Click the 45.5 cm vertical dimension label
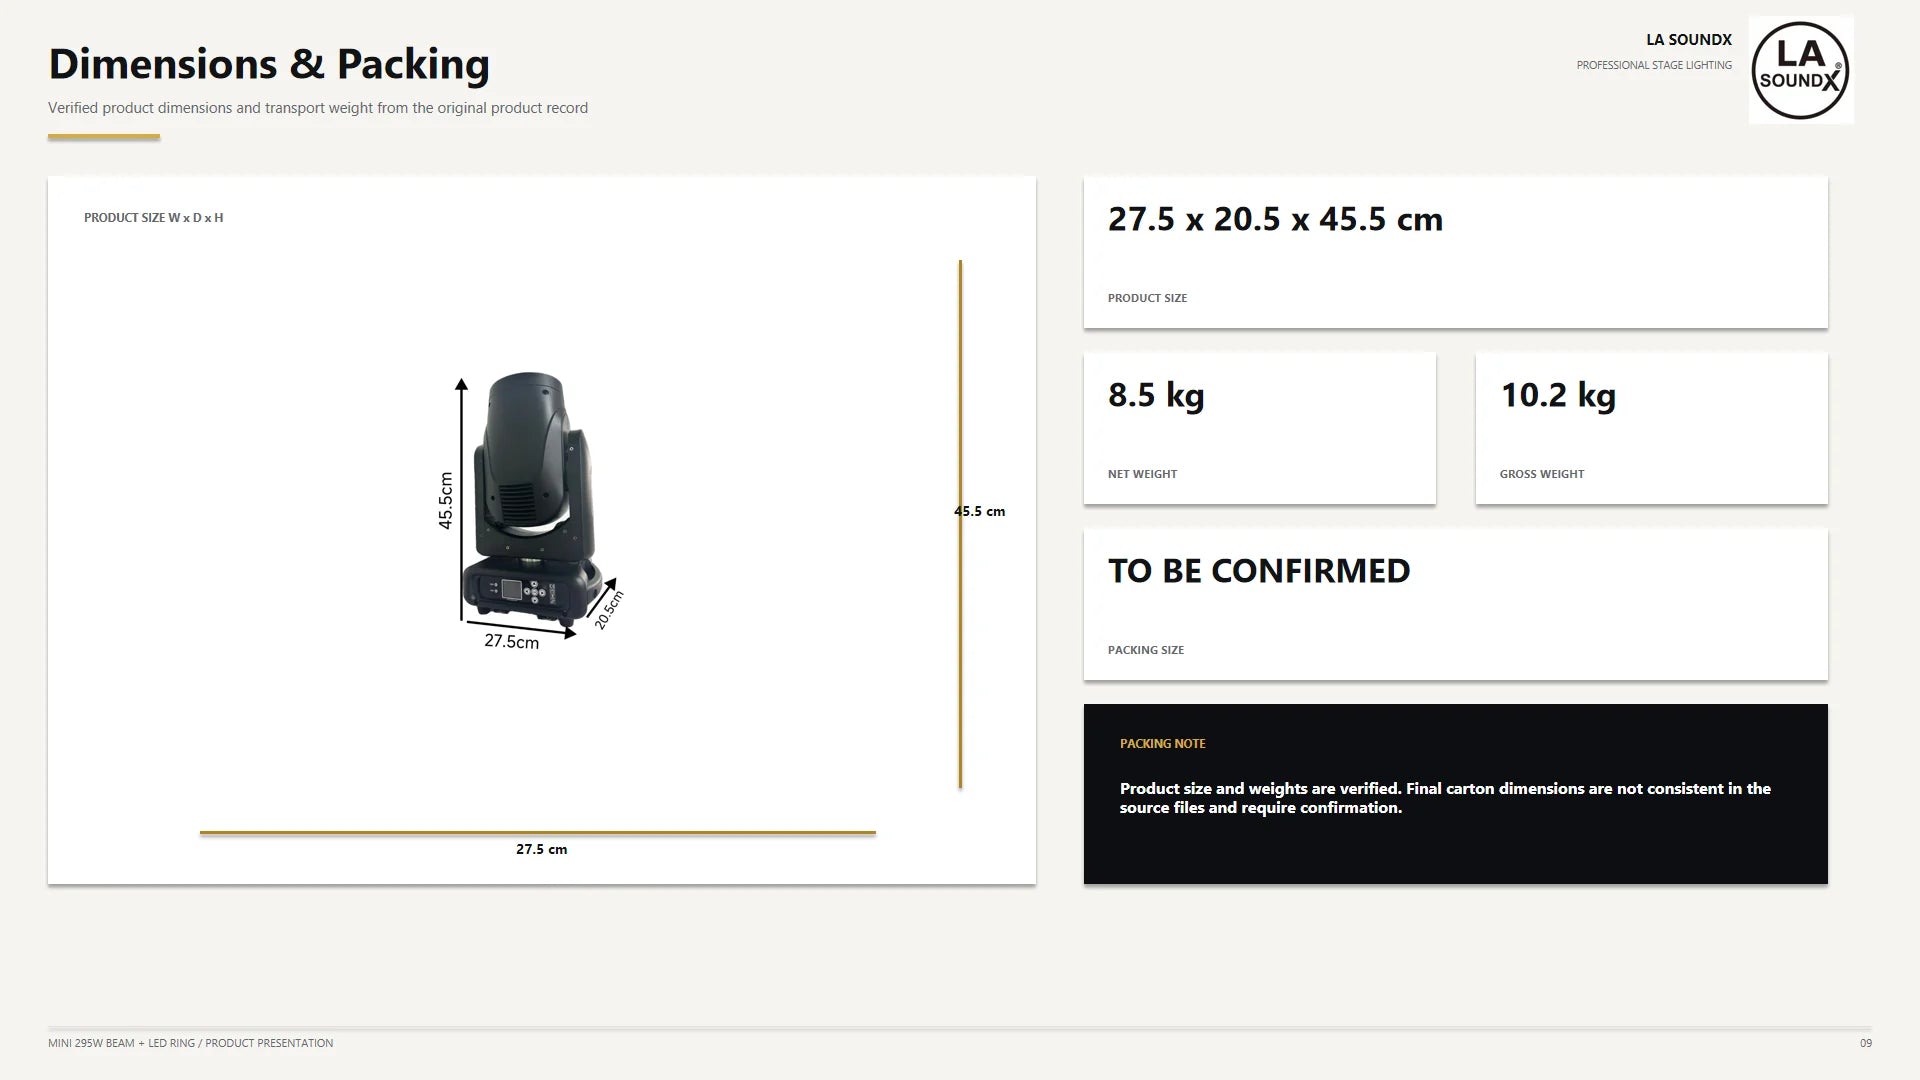1920x1080 pixels. [x=979, y=512]
